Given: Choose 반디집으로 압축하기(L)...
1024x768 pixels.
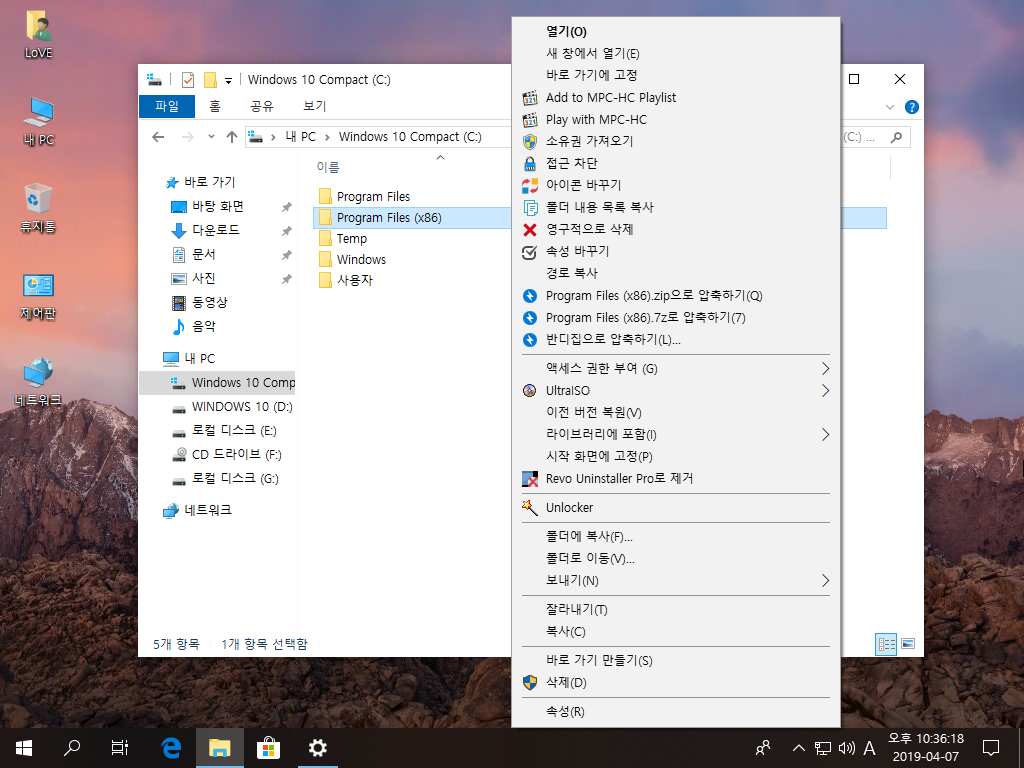Looking at the screenshot, I should pyautogui.click(x=676, y=340).
